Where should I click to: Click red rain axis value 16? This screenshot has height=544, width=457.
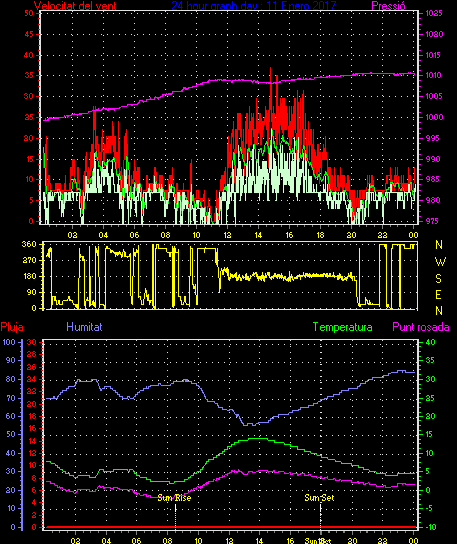click(32, 428)
